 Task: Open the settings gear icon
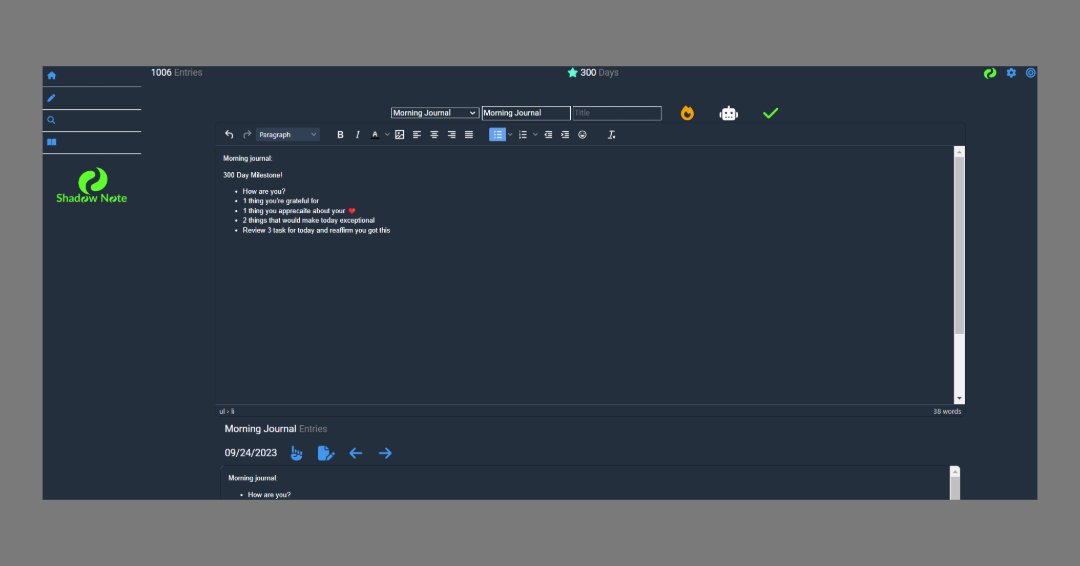click(x=1011, y=73)
